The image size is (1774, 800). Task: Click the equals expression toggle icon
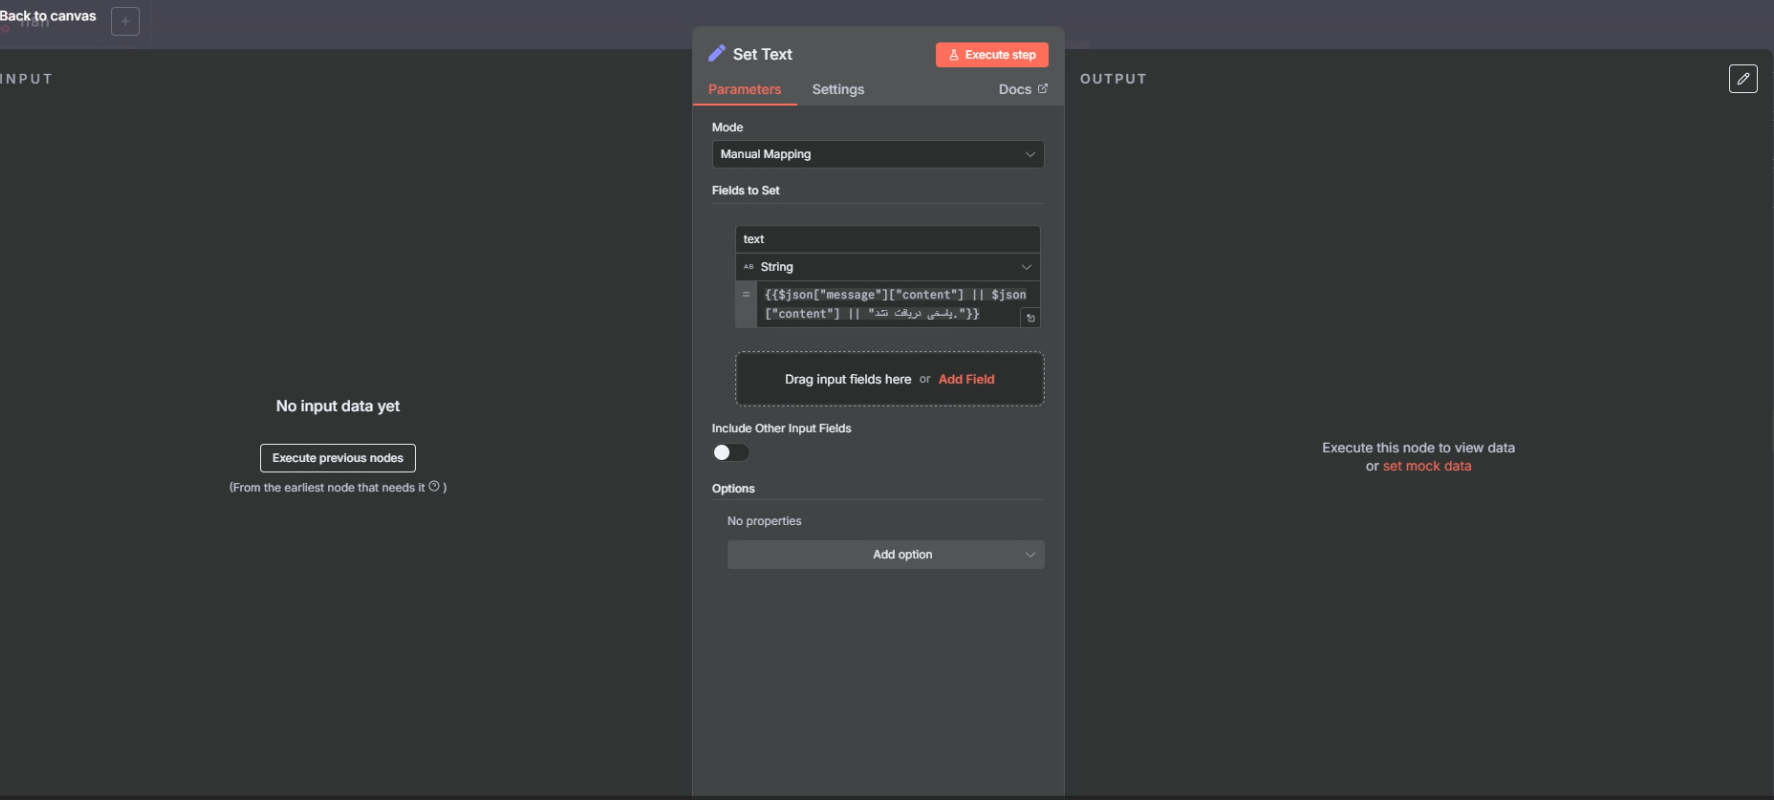click(x=746, y=295)
